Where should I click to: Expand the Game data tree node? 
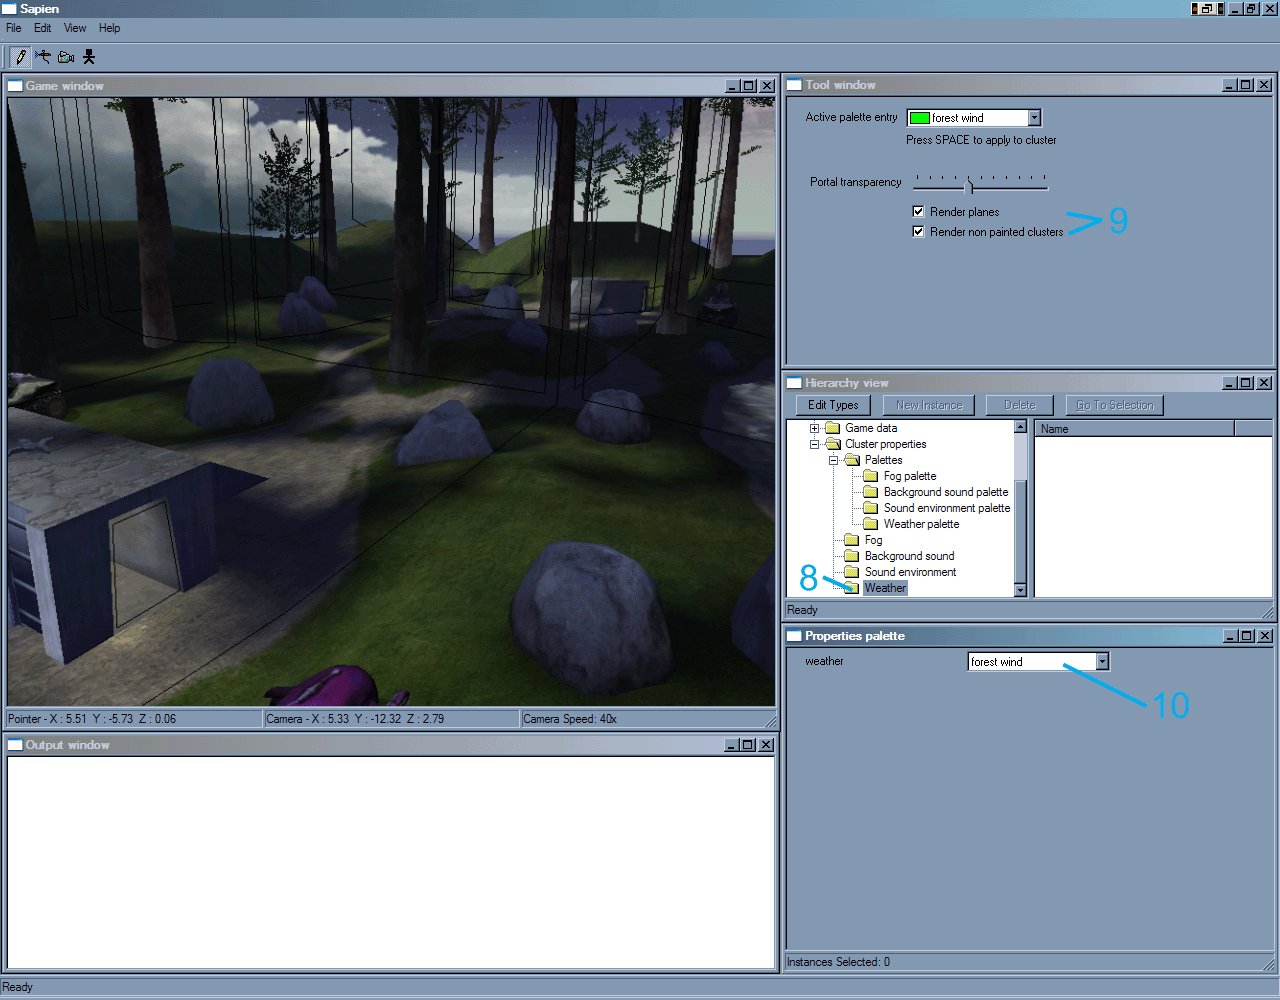click(x=814, y=428)
